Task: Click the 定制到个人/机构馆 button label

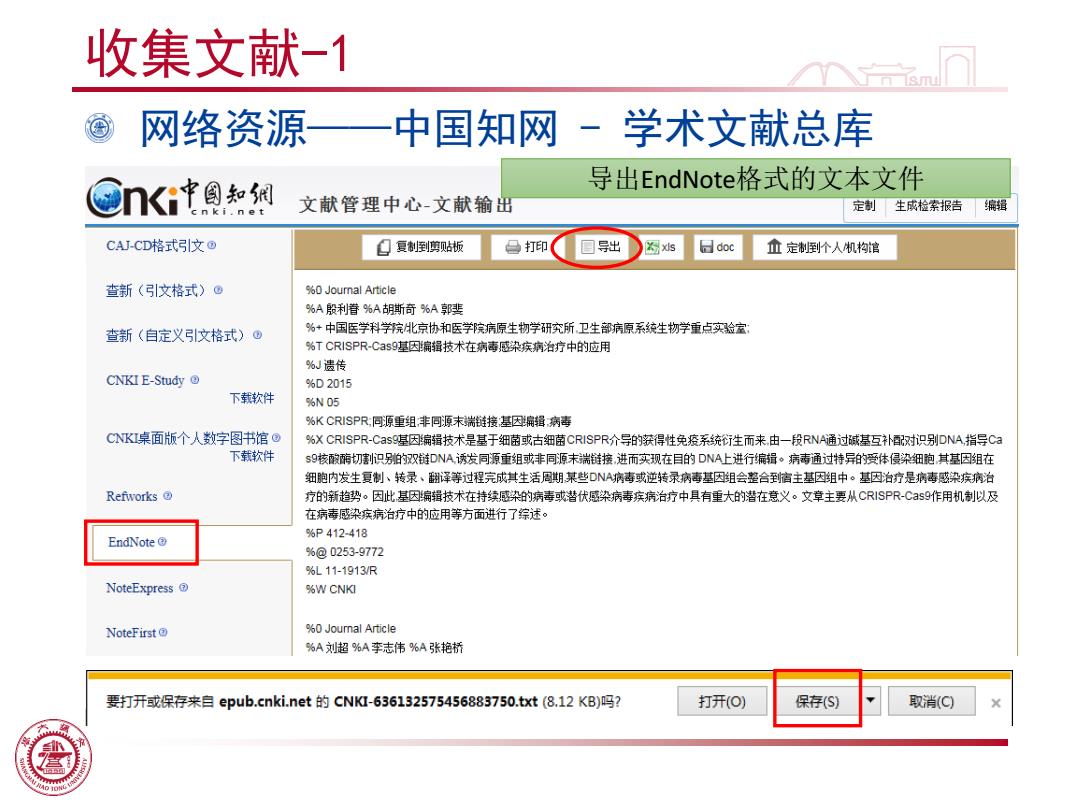Action: pyautogui.click(x=833, y=247)
